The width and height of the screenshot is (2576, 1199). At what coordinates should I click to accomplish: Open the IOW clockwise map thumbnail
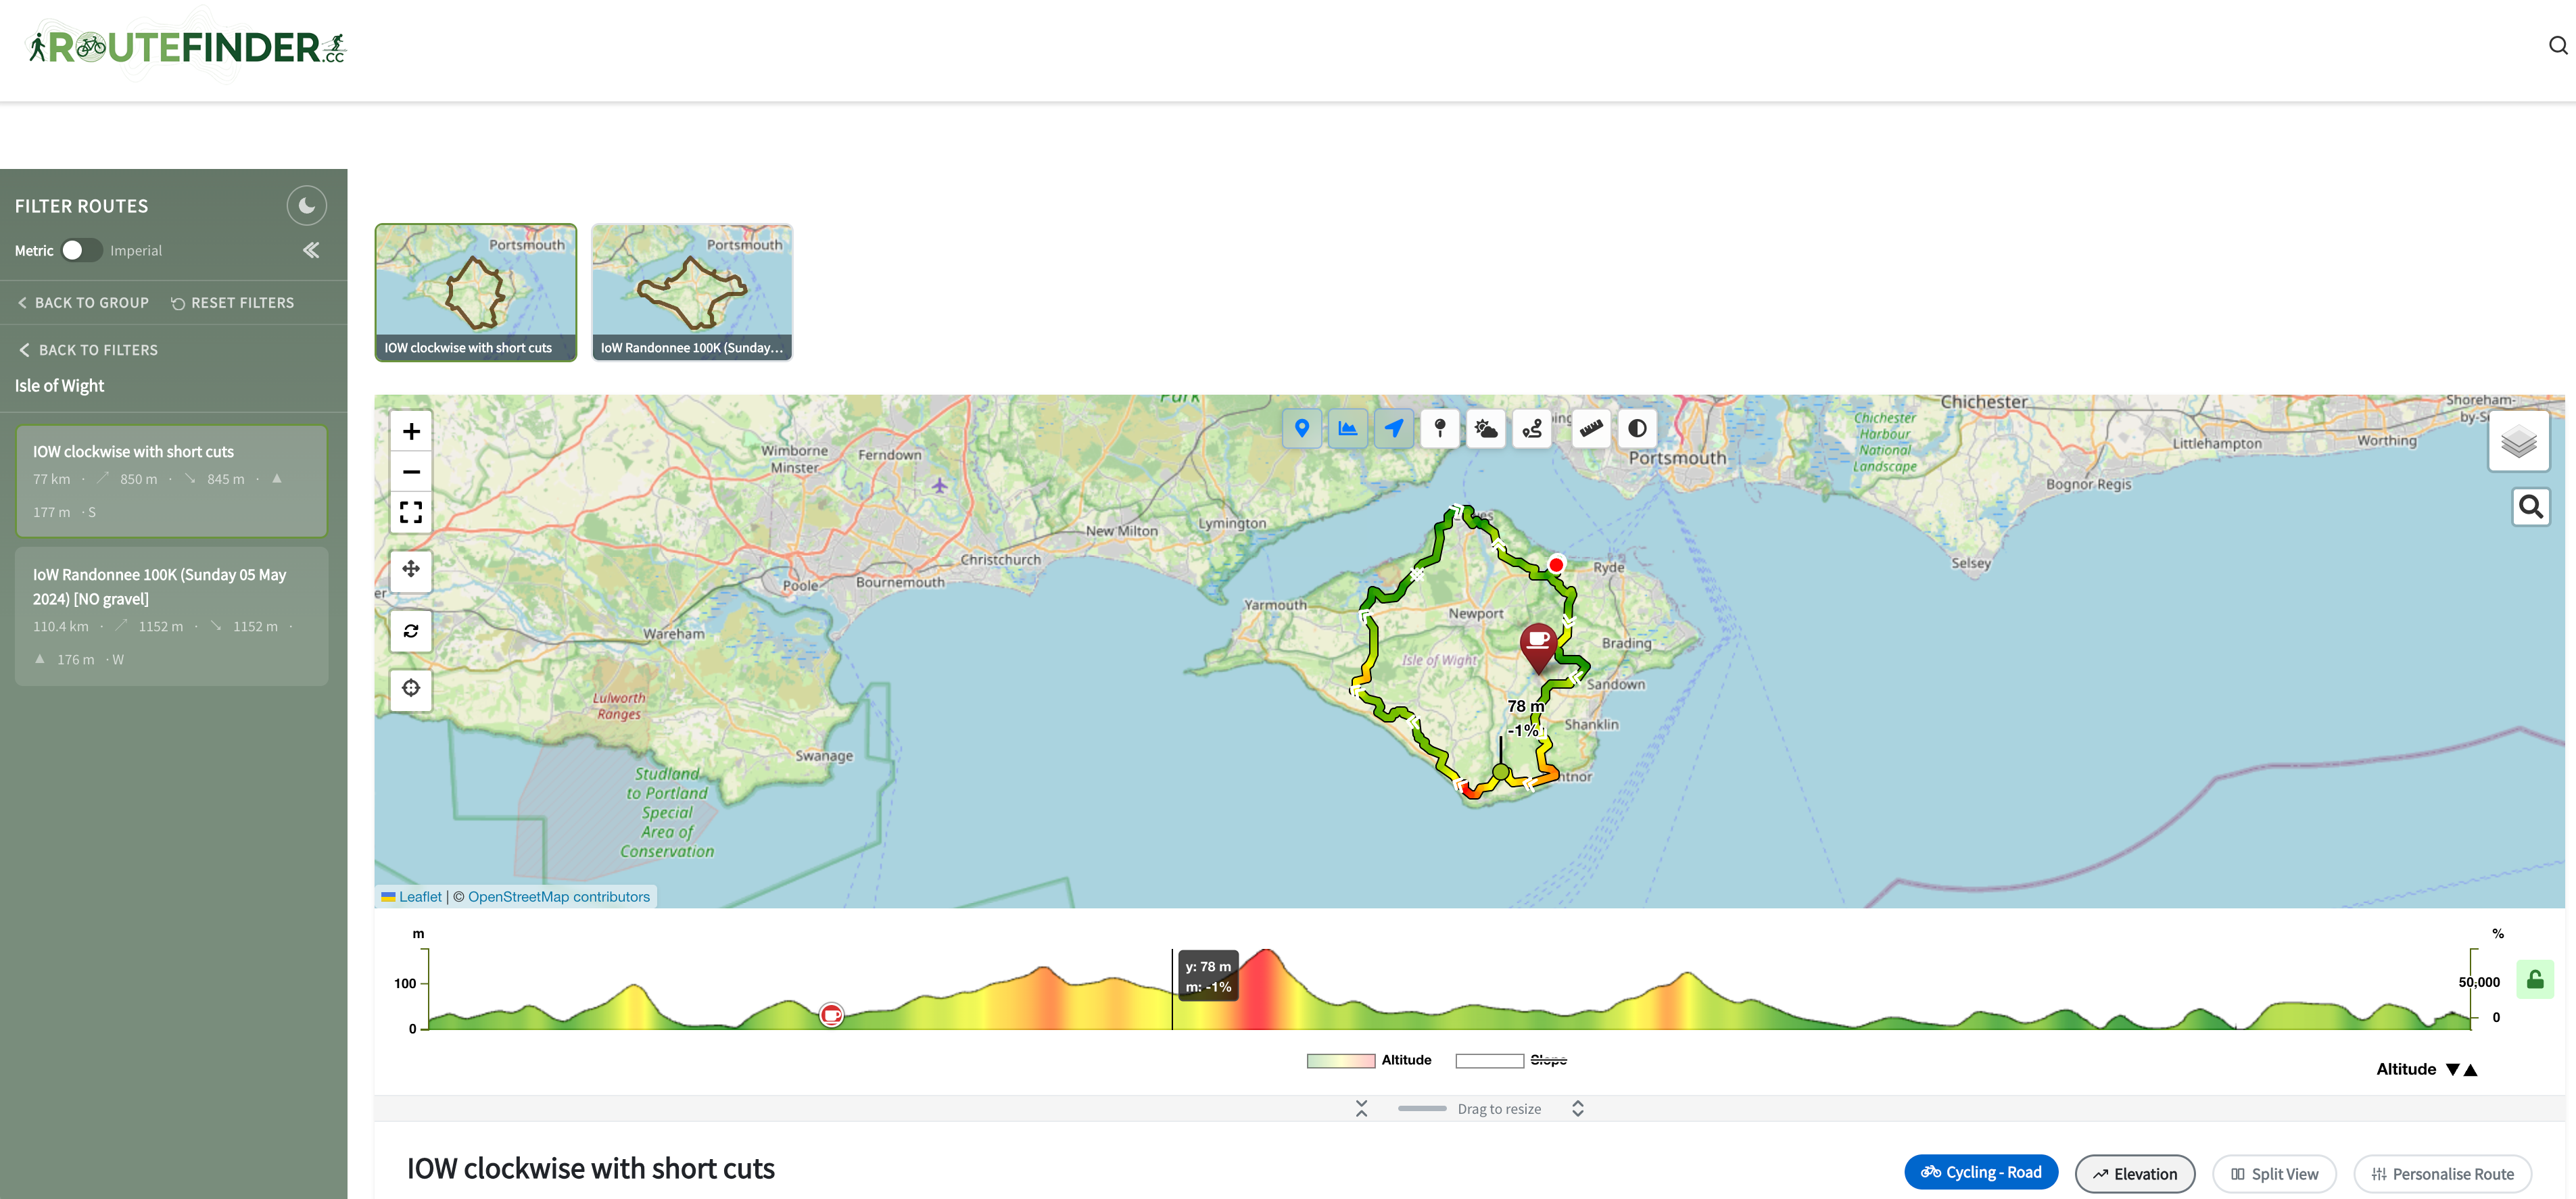tap(475, 292)
